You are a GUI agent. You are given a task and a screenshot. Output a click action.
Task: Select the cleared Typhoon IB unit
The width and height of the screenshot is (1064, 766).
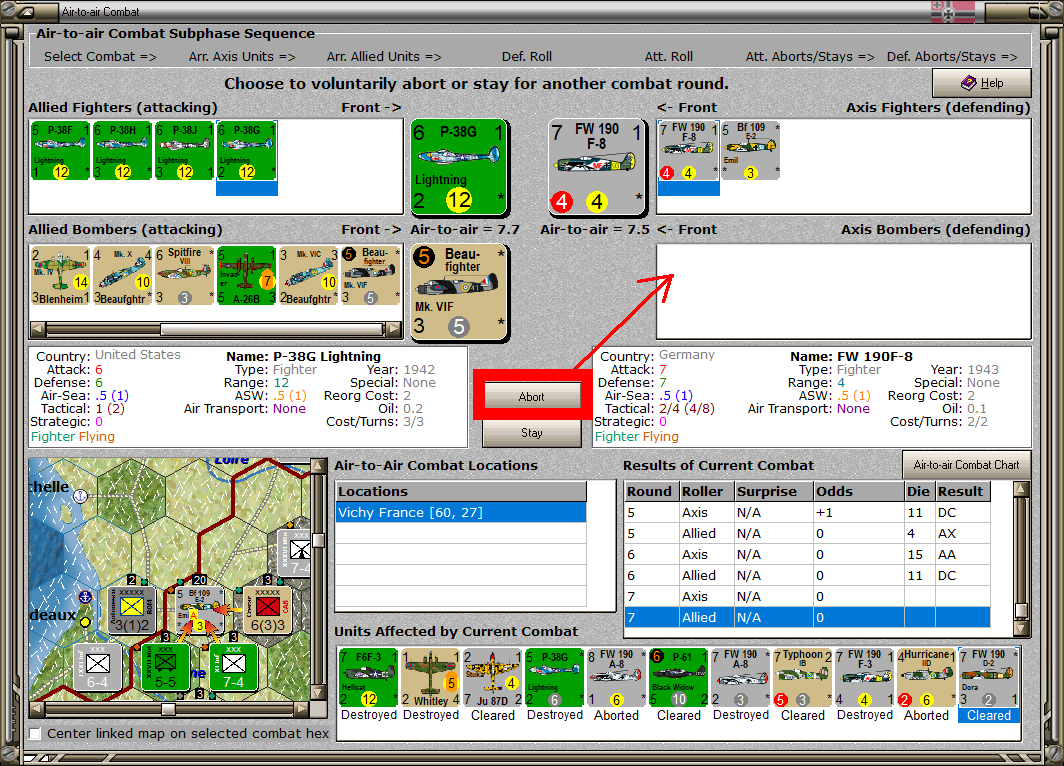[x=803, y=677]
